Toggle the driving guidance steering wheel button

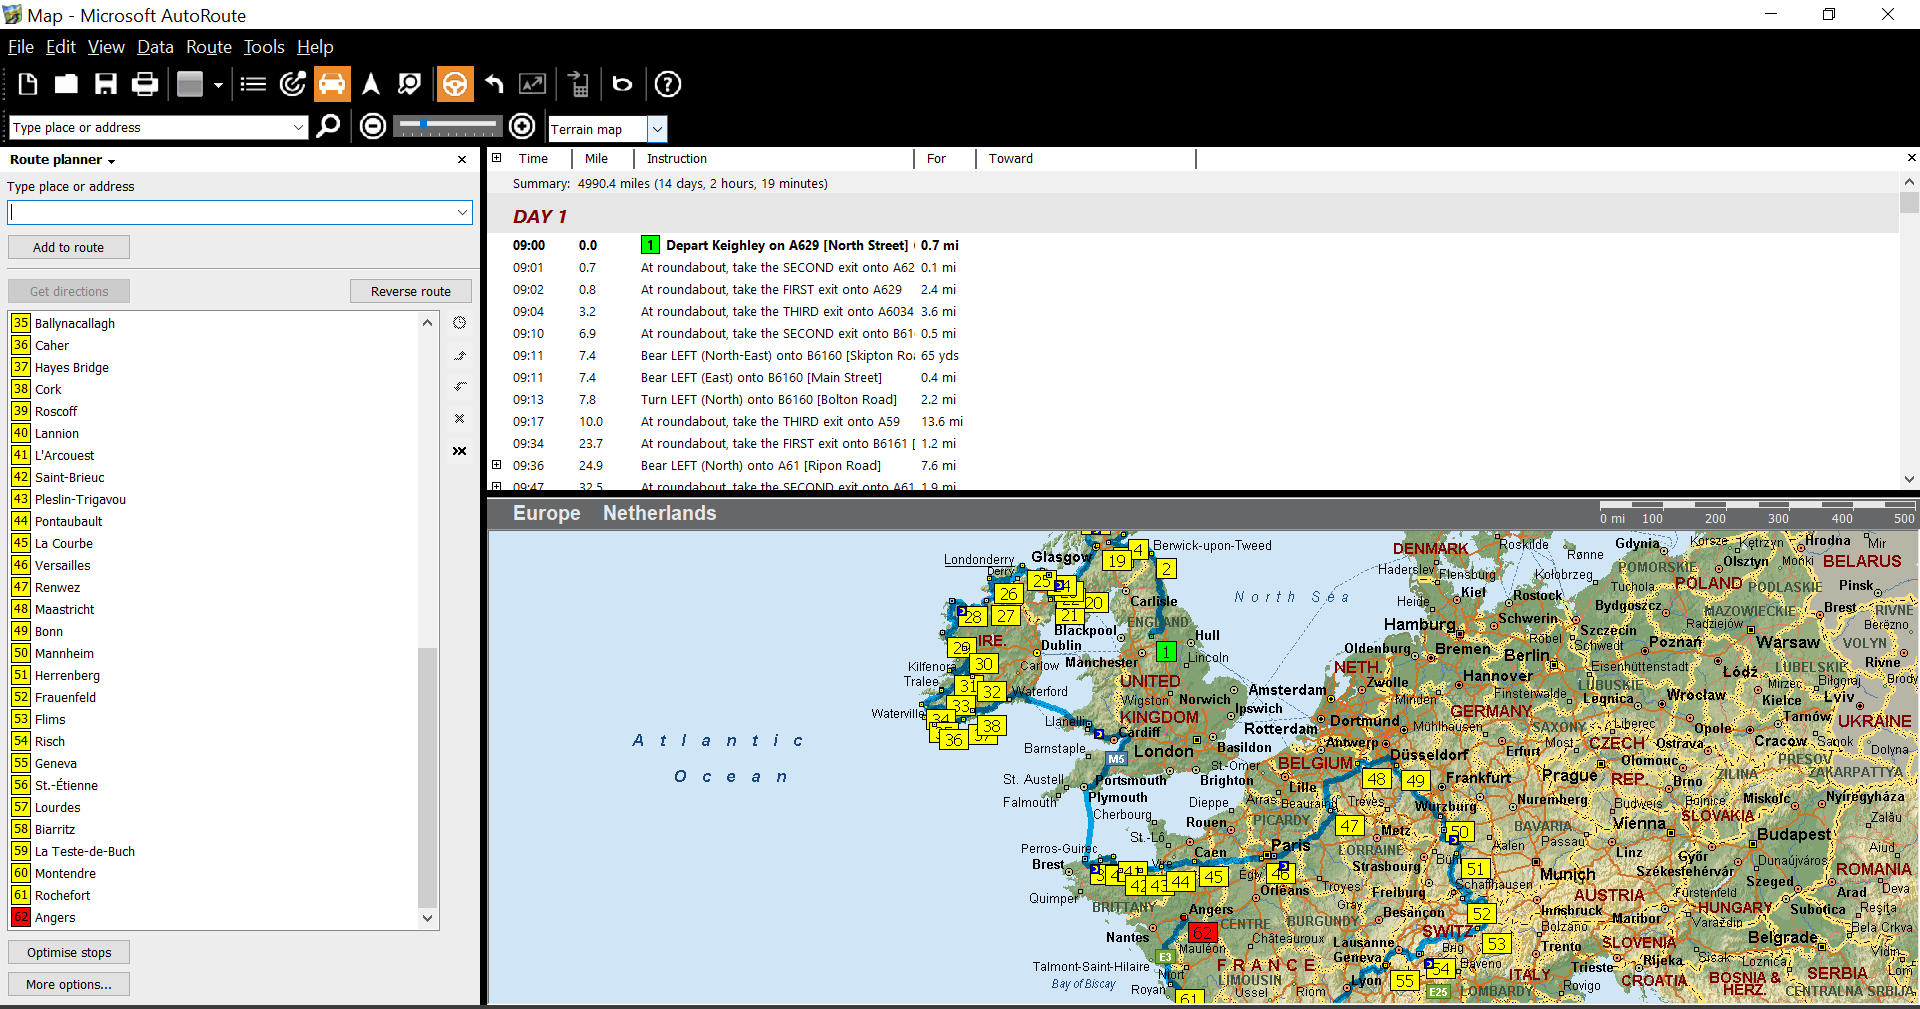tap(454, 84)
